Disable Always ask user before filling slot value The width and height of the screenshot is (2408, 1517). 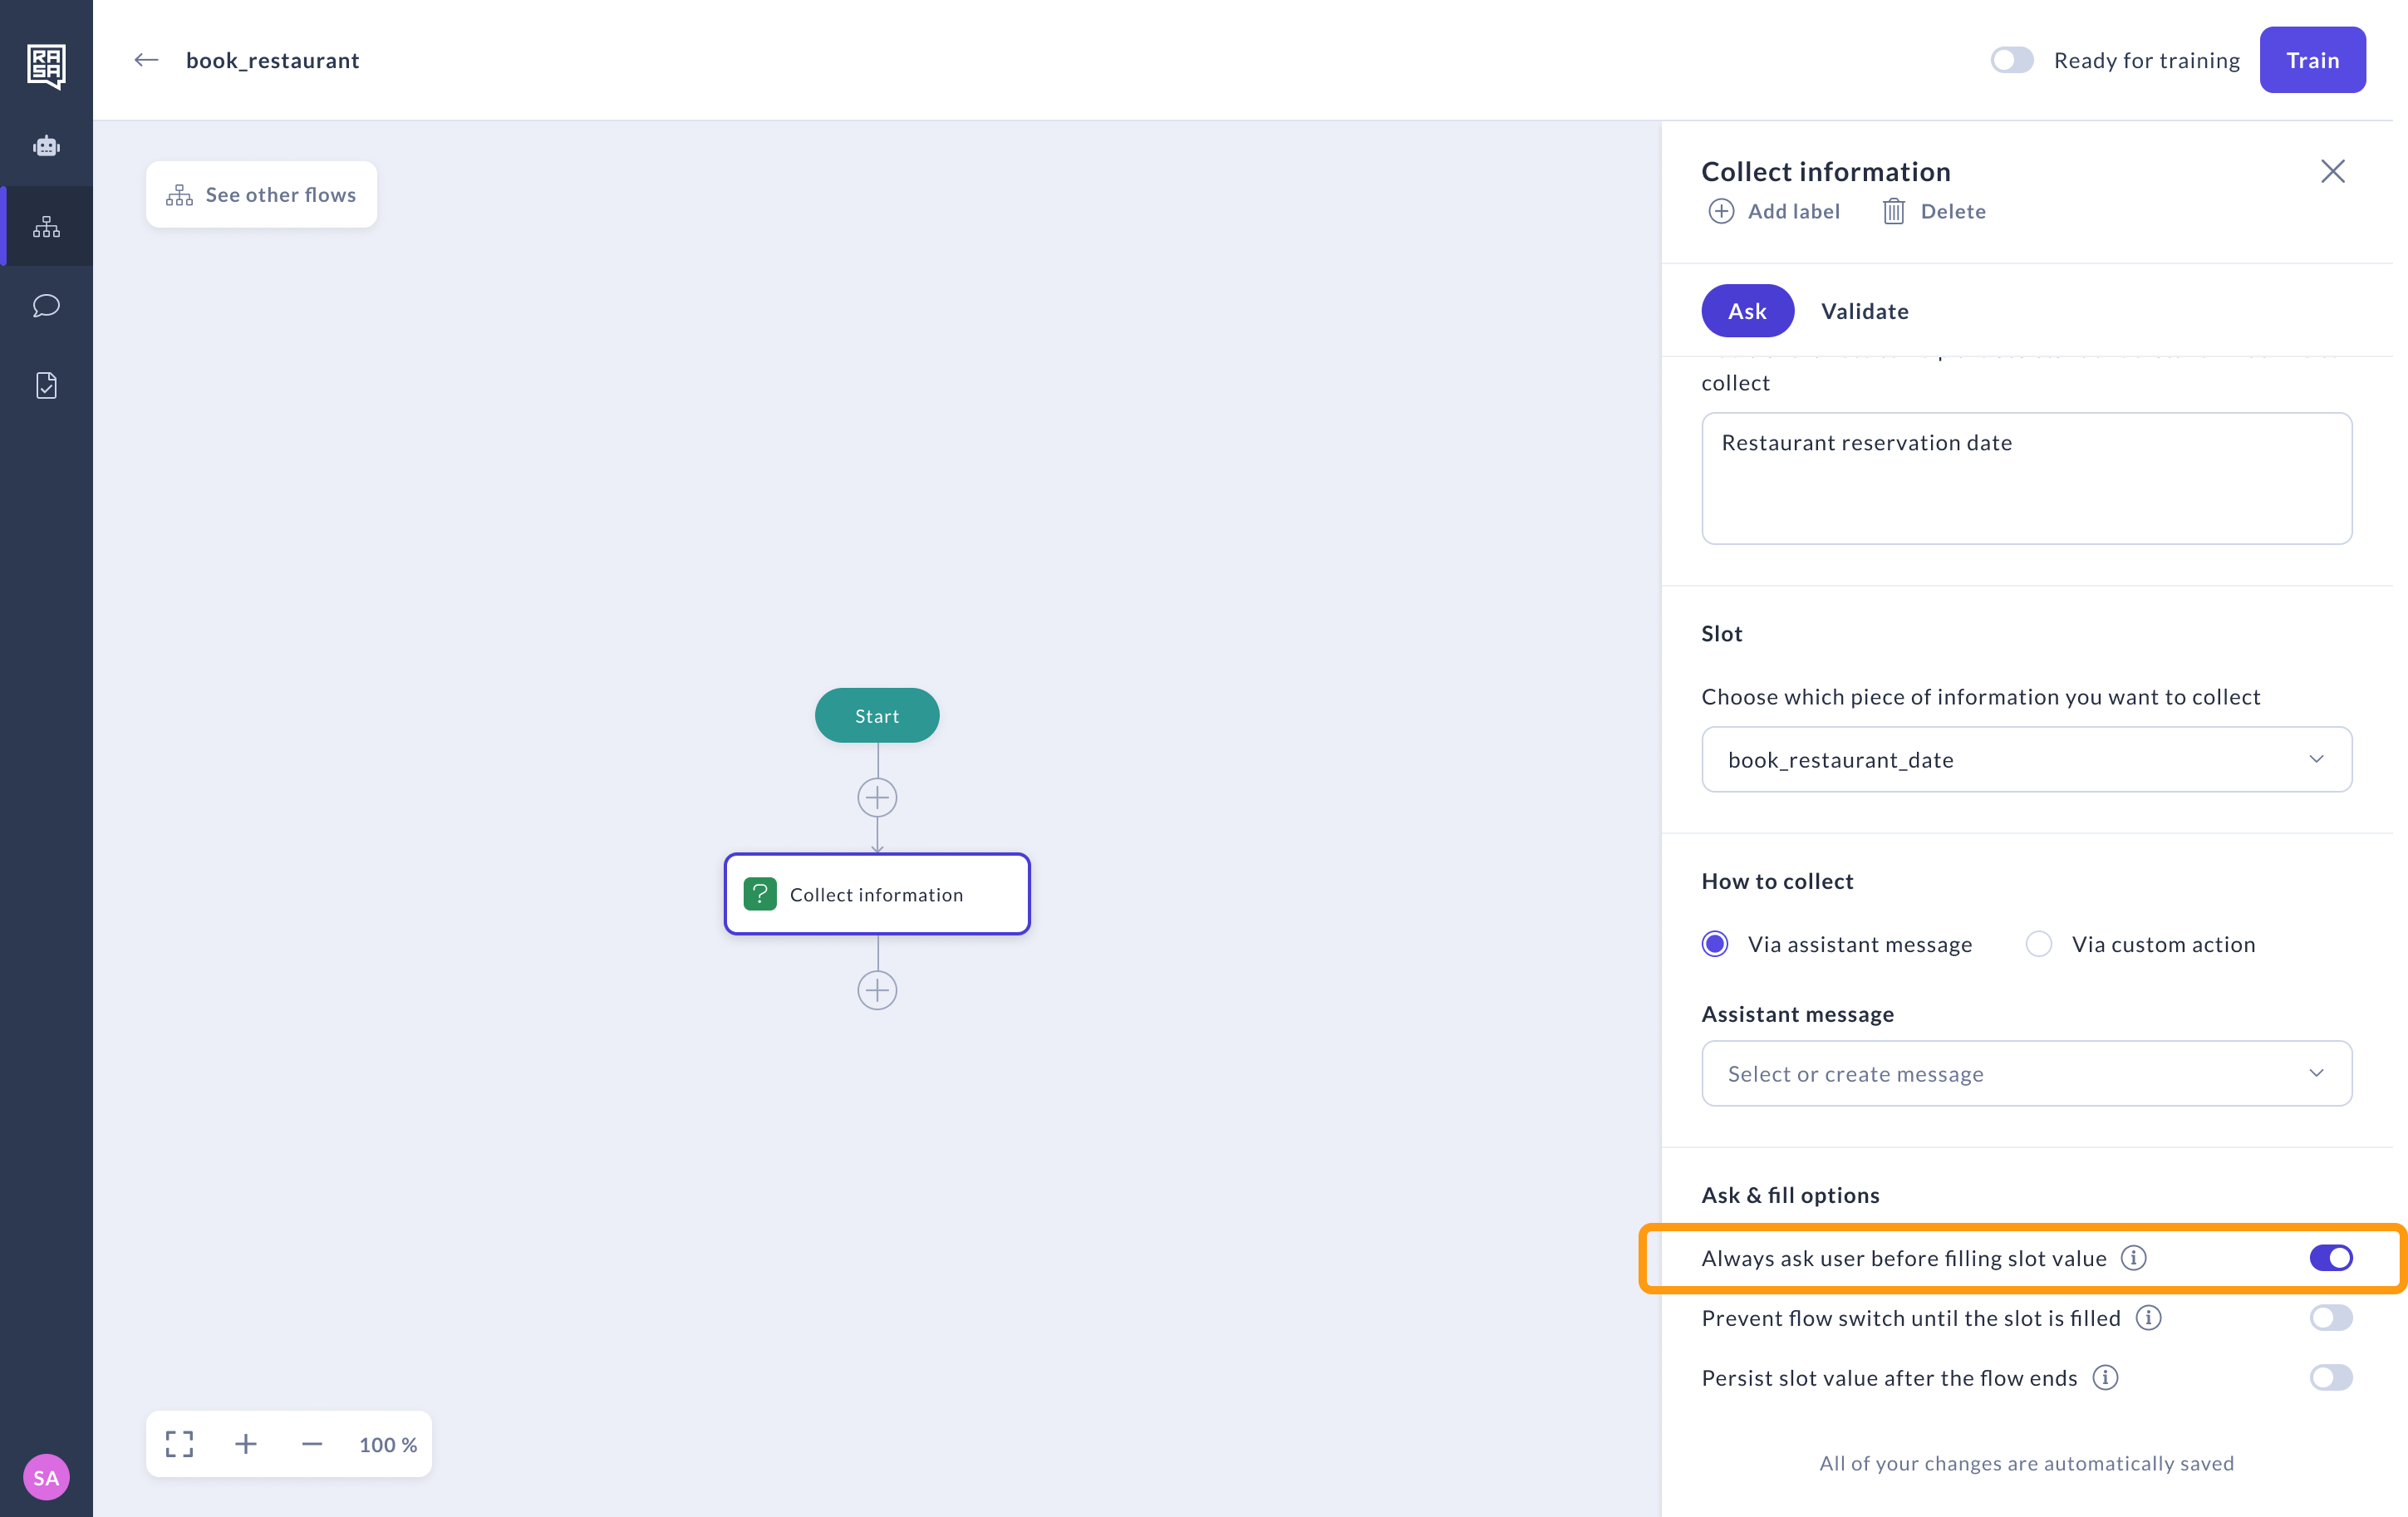[2331, 1258]
